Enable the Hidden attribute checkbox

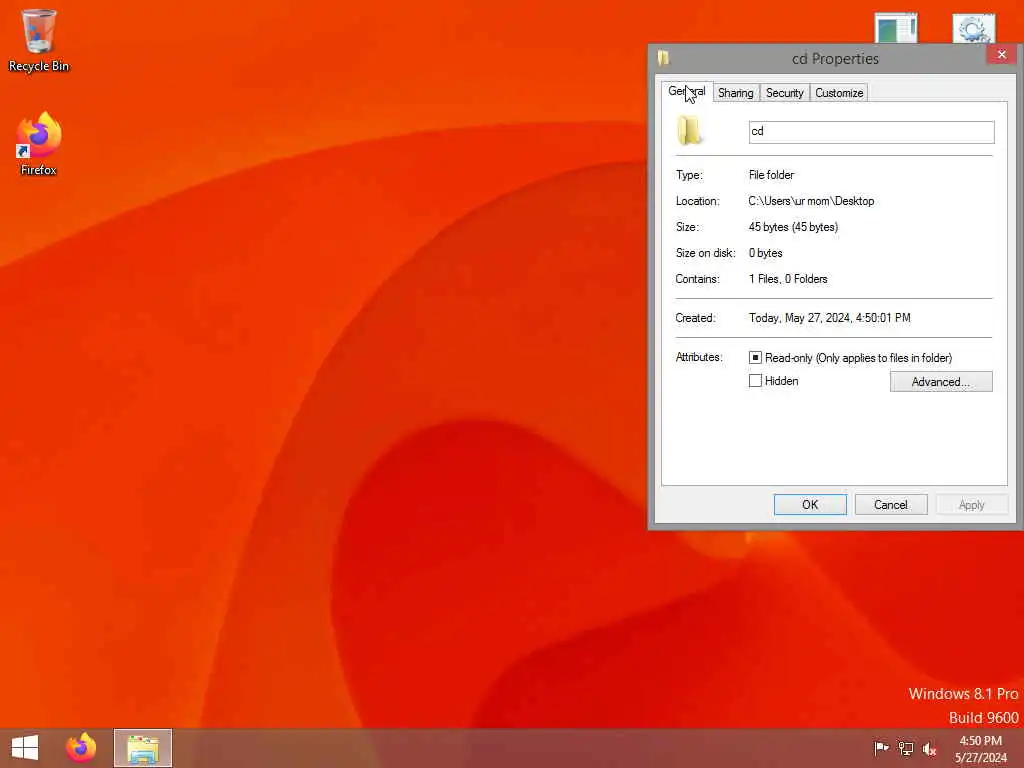click(755, 380)
